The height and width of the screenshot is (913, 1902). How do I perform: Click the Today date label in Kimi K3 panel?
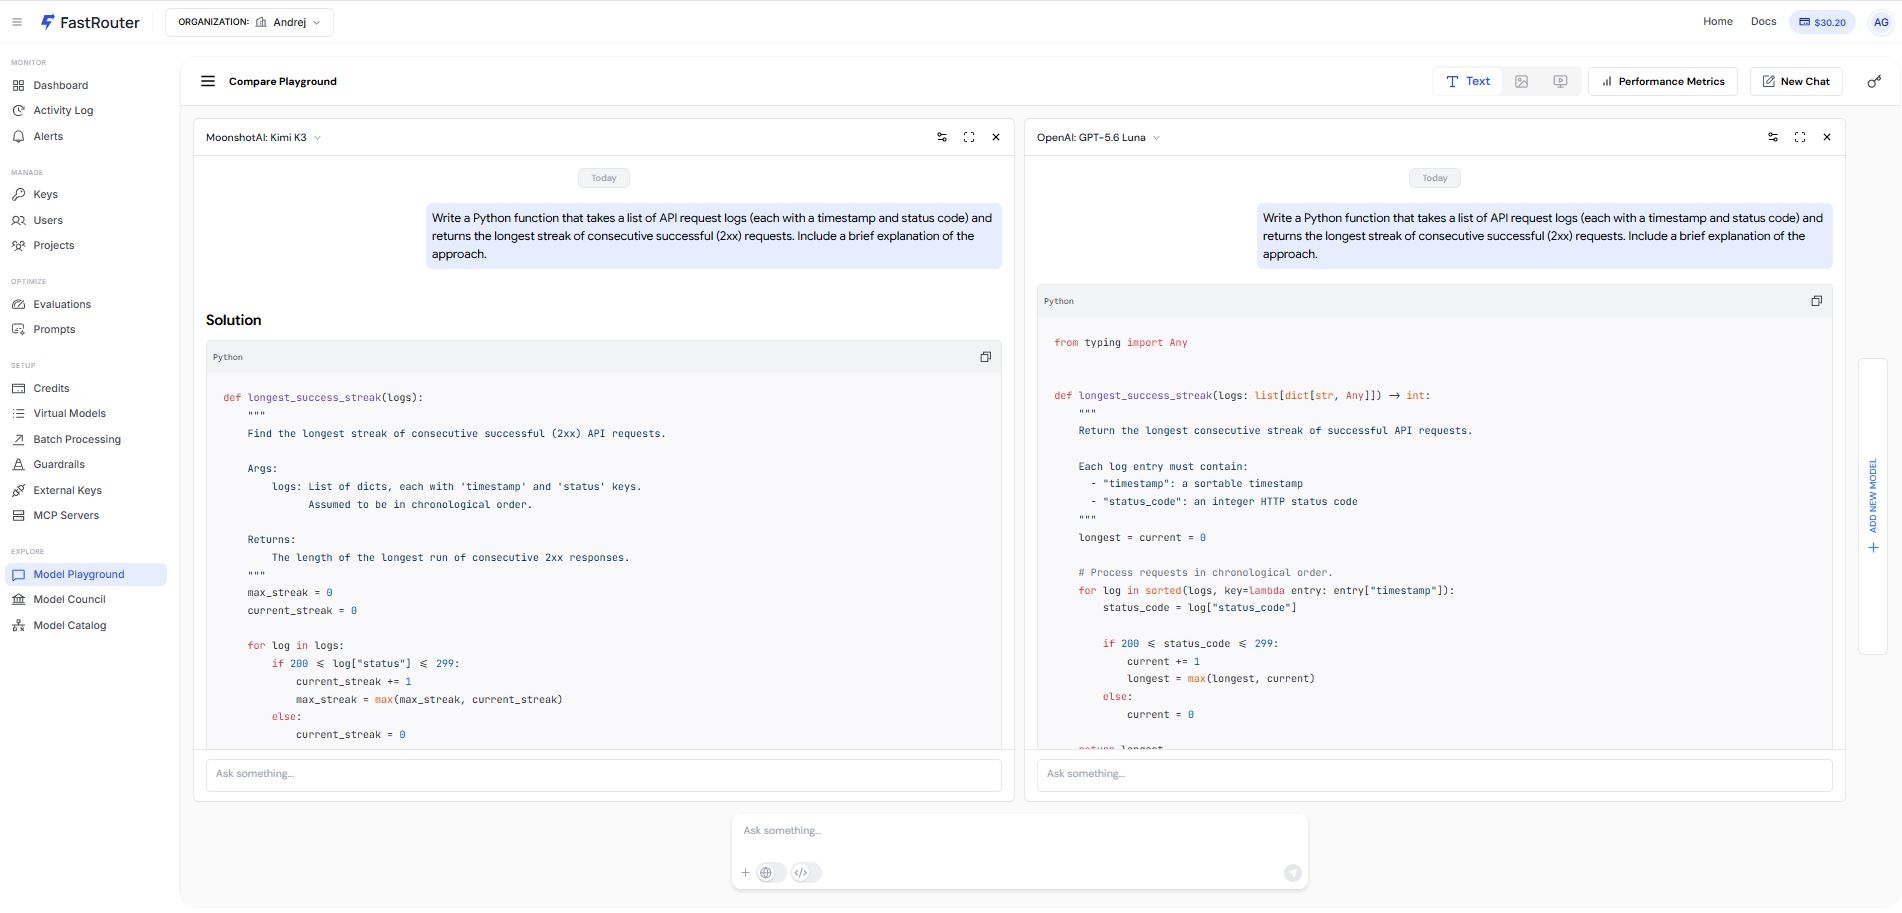tap(603, 178)
